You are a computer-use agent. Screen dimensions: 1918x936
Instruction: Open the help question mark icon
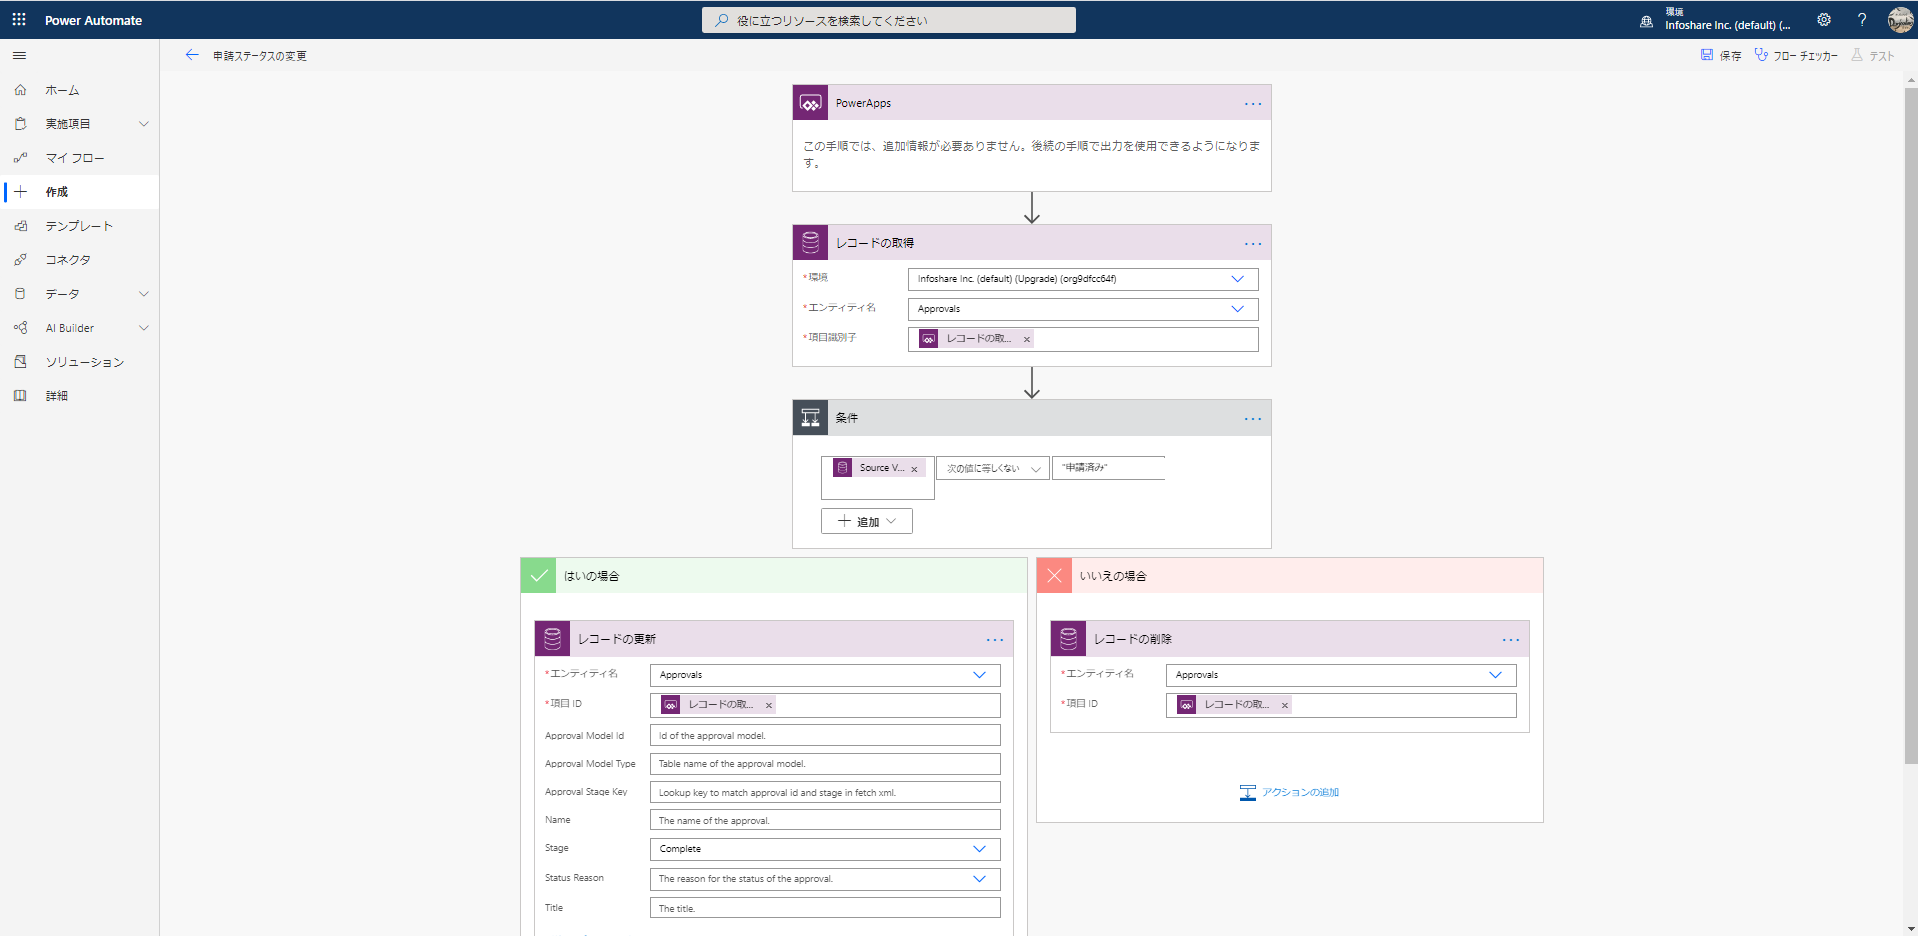click(x=1862, y=20)
